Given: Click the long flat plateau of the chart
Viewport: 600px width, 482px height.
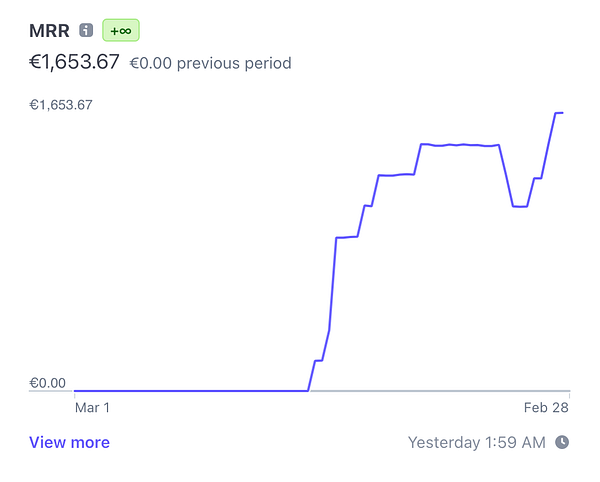Looking at the screenshot, I should [x=460, y=145].
